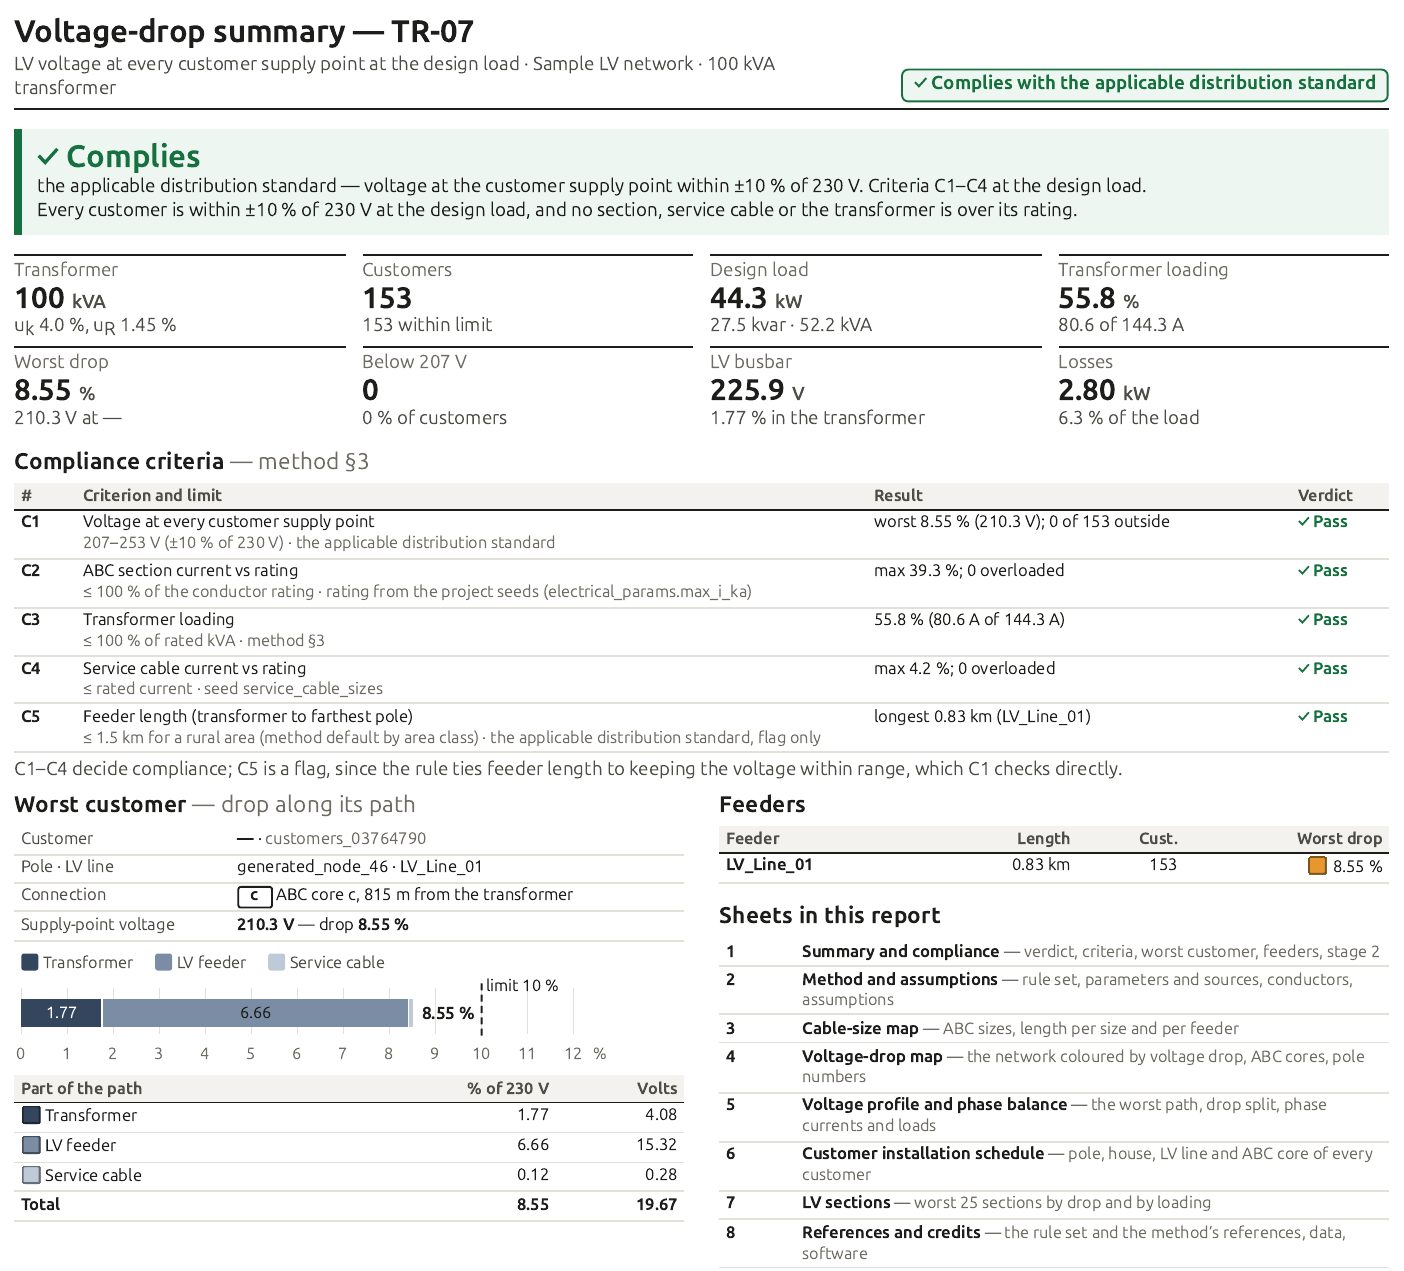Image resolution: width=1404 pixels, height=1271 pixels.
Task: Click the 'Complies with the applicable distribution standard' badge
Action: [1145, 84]
